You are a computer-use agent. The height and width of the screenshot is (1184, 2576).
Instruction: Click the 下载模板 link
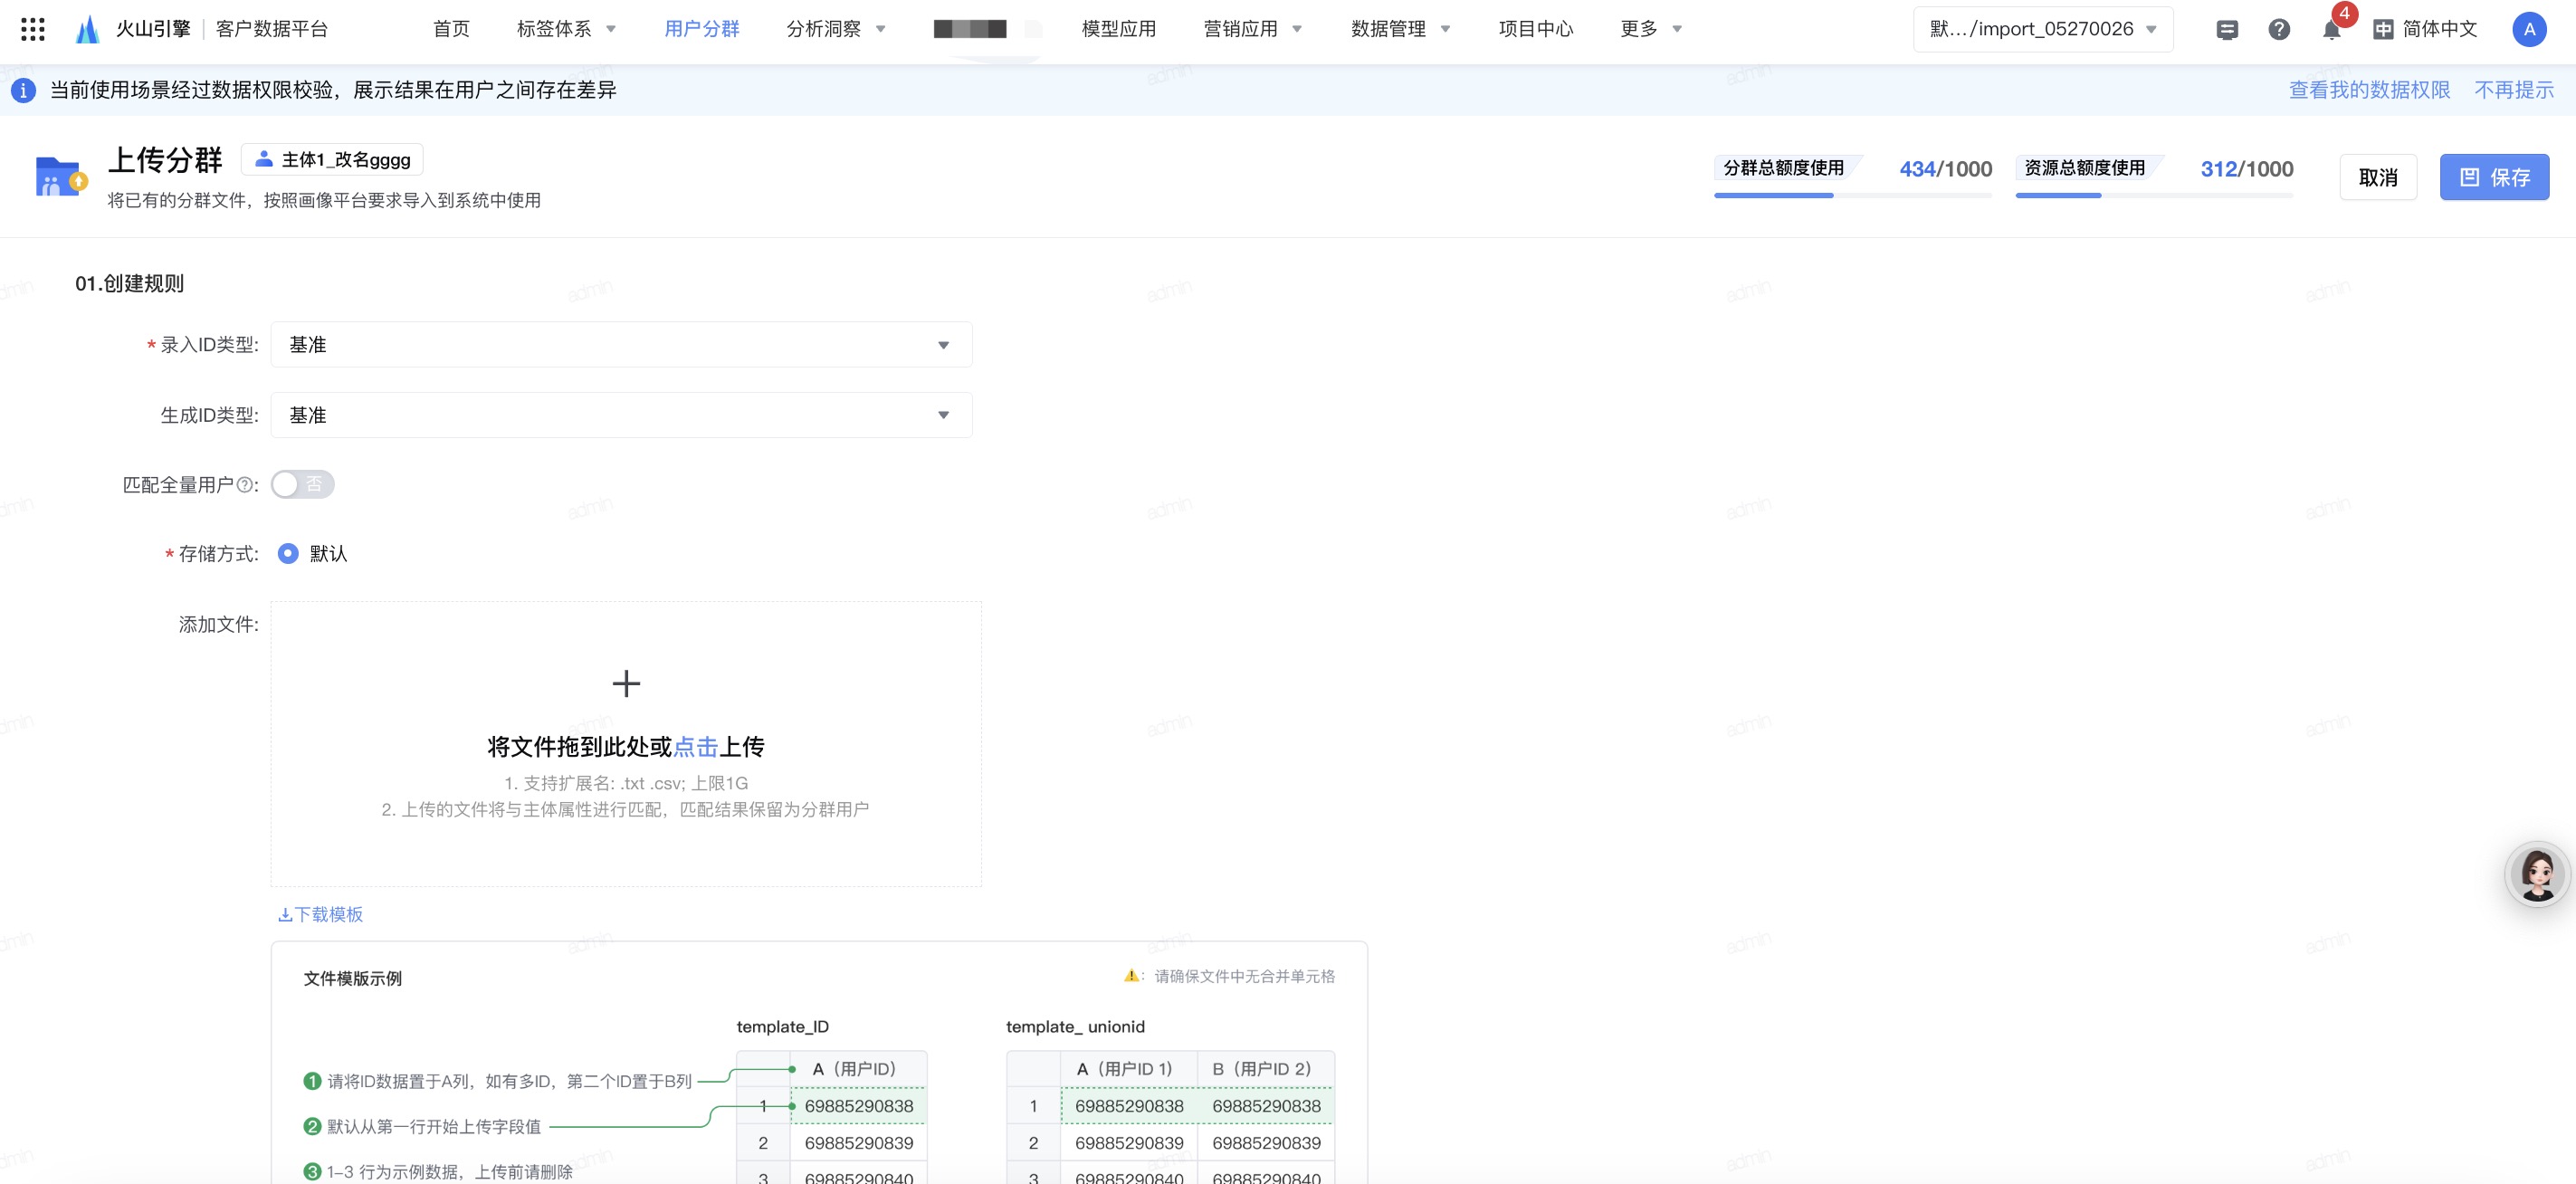point(321,914)
